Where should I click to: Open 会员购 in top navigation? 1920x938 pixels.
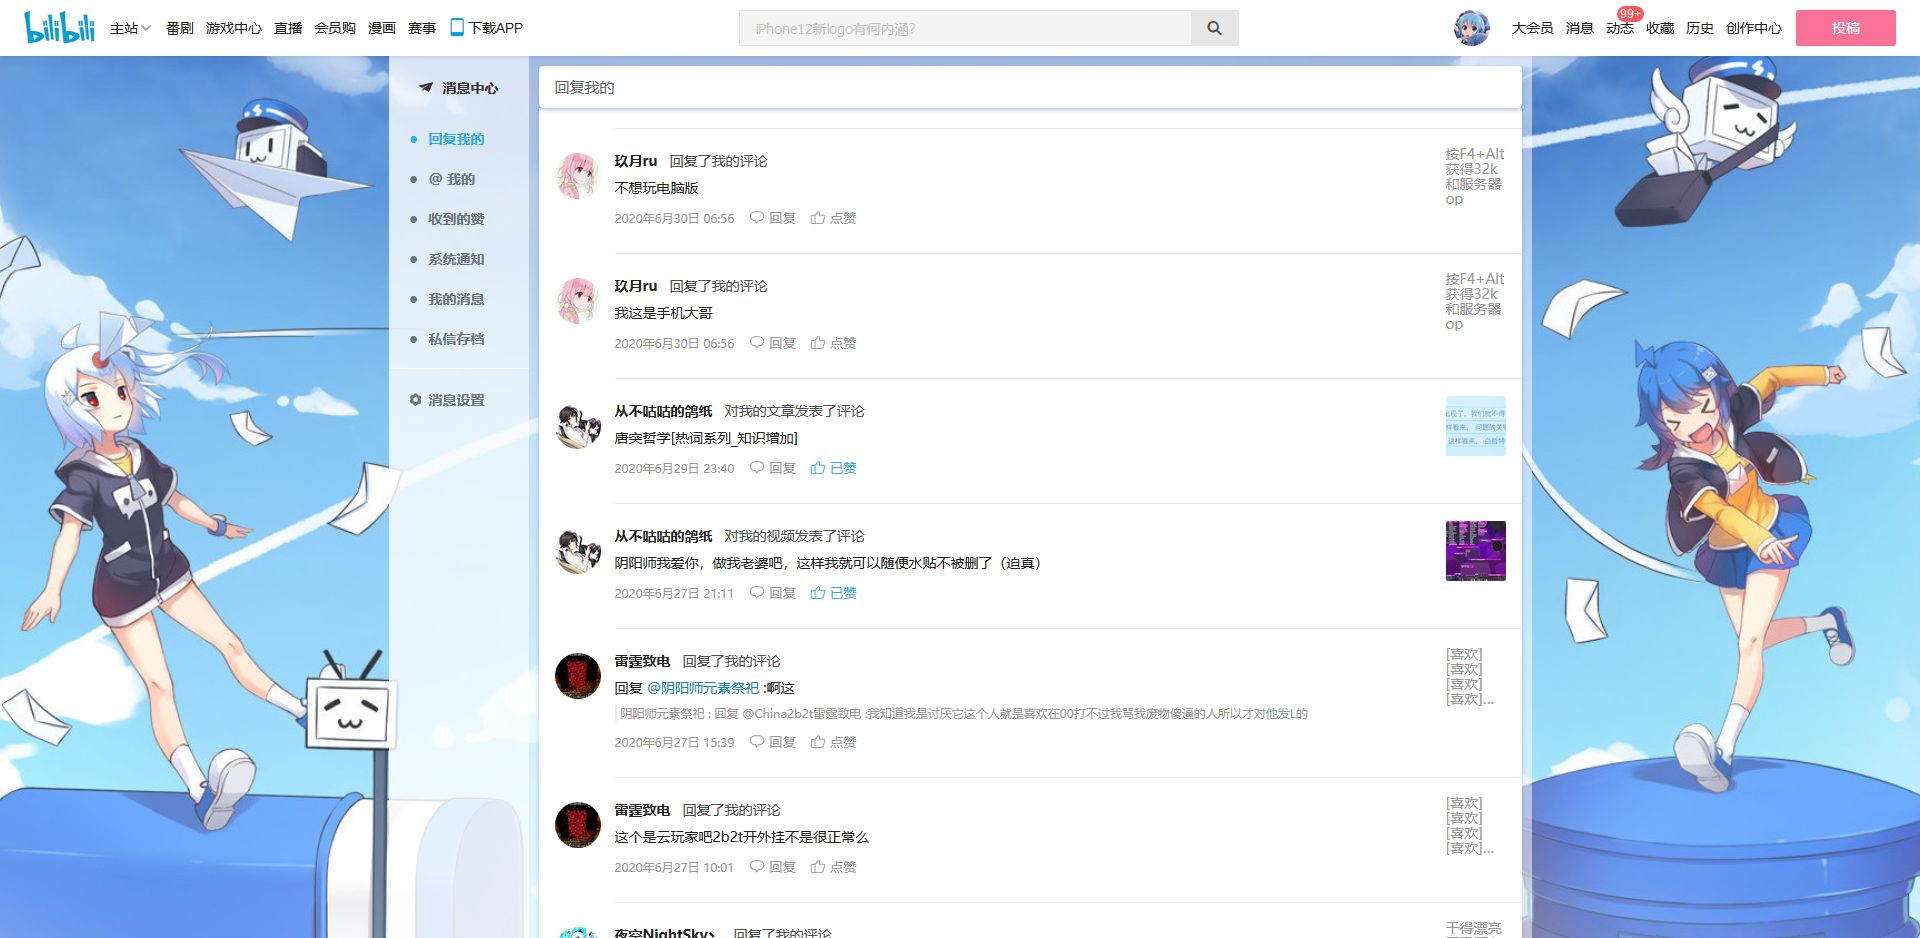[x=335, y=28]
